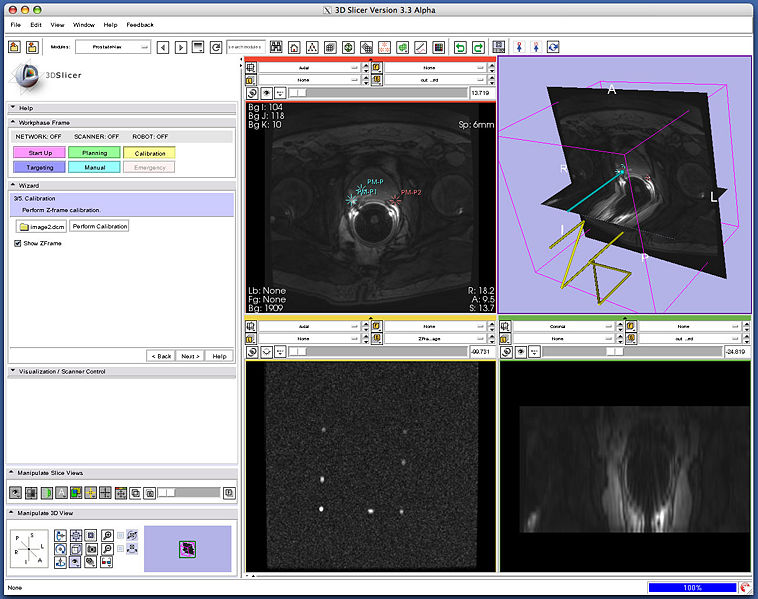The width and height of the screenshot is (758, 599).
Task: Click the zoom-in magnifier in 3D View panel
Action: coord(107,535)
